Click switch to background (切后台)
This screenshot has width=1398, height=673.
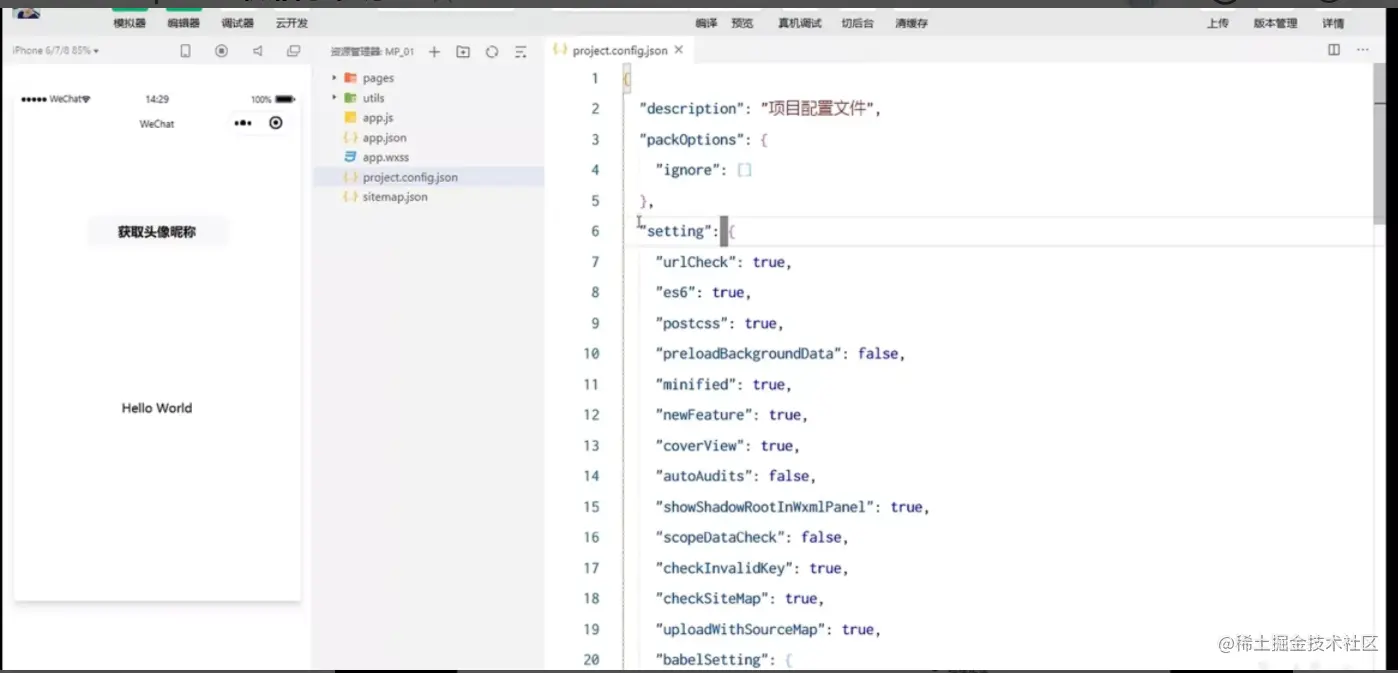(857, 23)
